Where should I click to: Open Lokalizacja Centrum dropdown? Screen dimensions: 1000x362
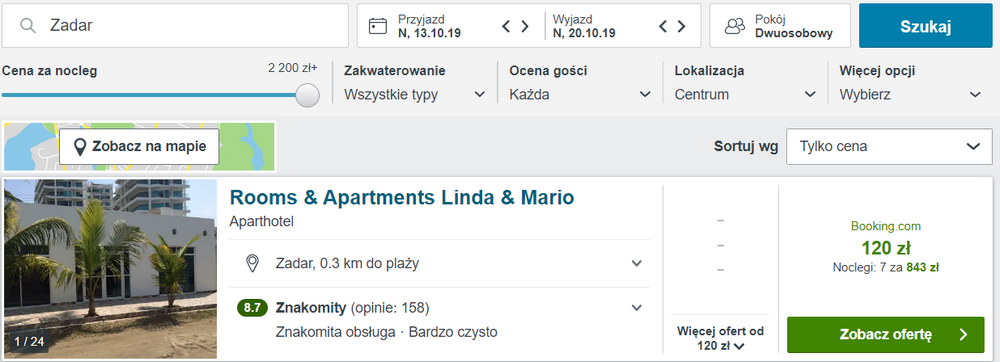(746, 95)
